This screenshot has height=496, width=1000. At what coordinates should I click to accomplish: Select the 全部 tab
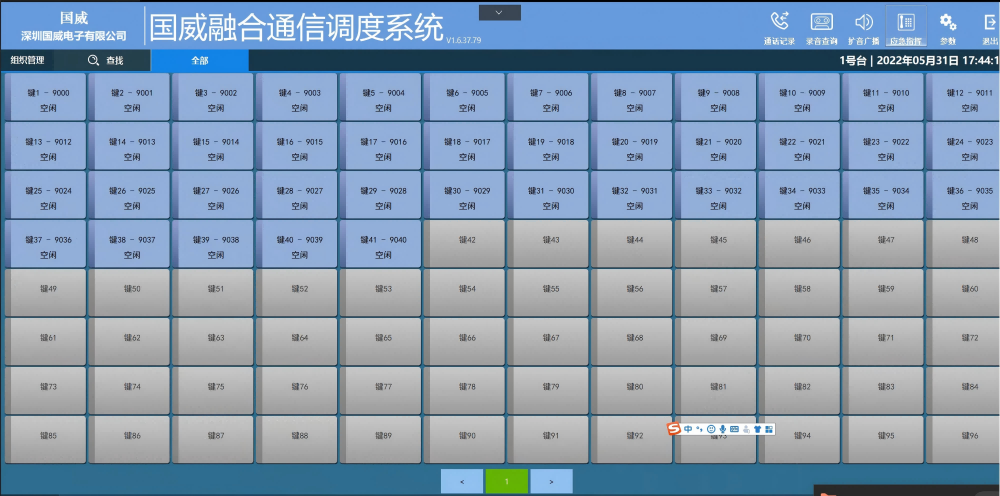[x=200, y=61]
